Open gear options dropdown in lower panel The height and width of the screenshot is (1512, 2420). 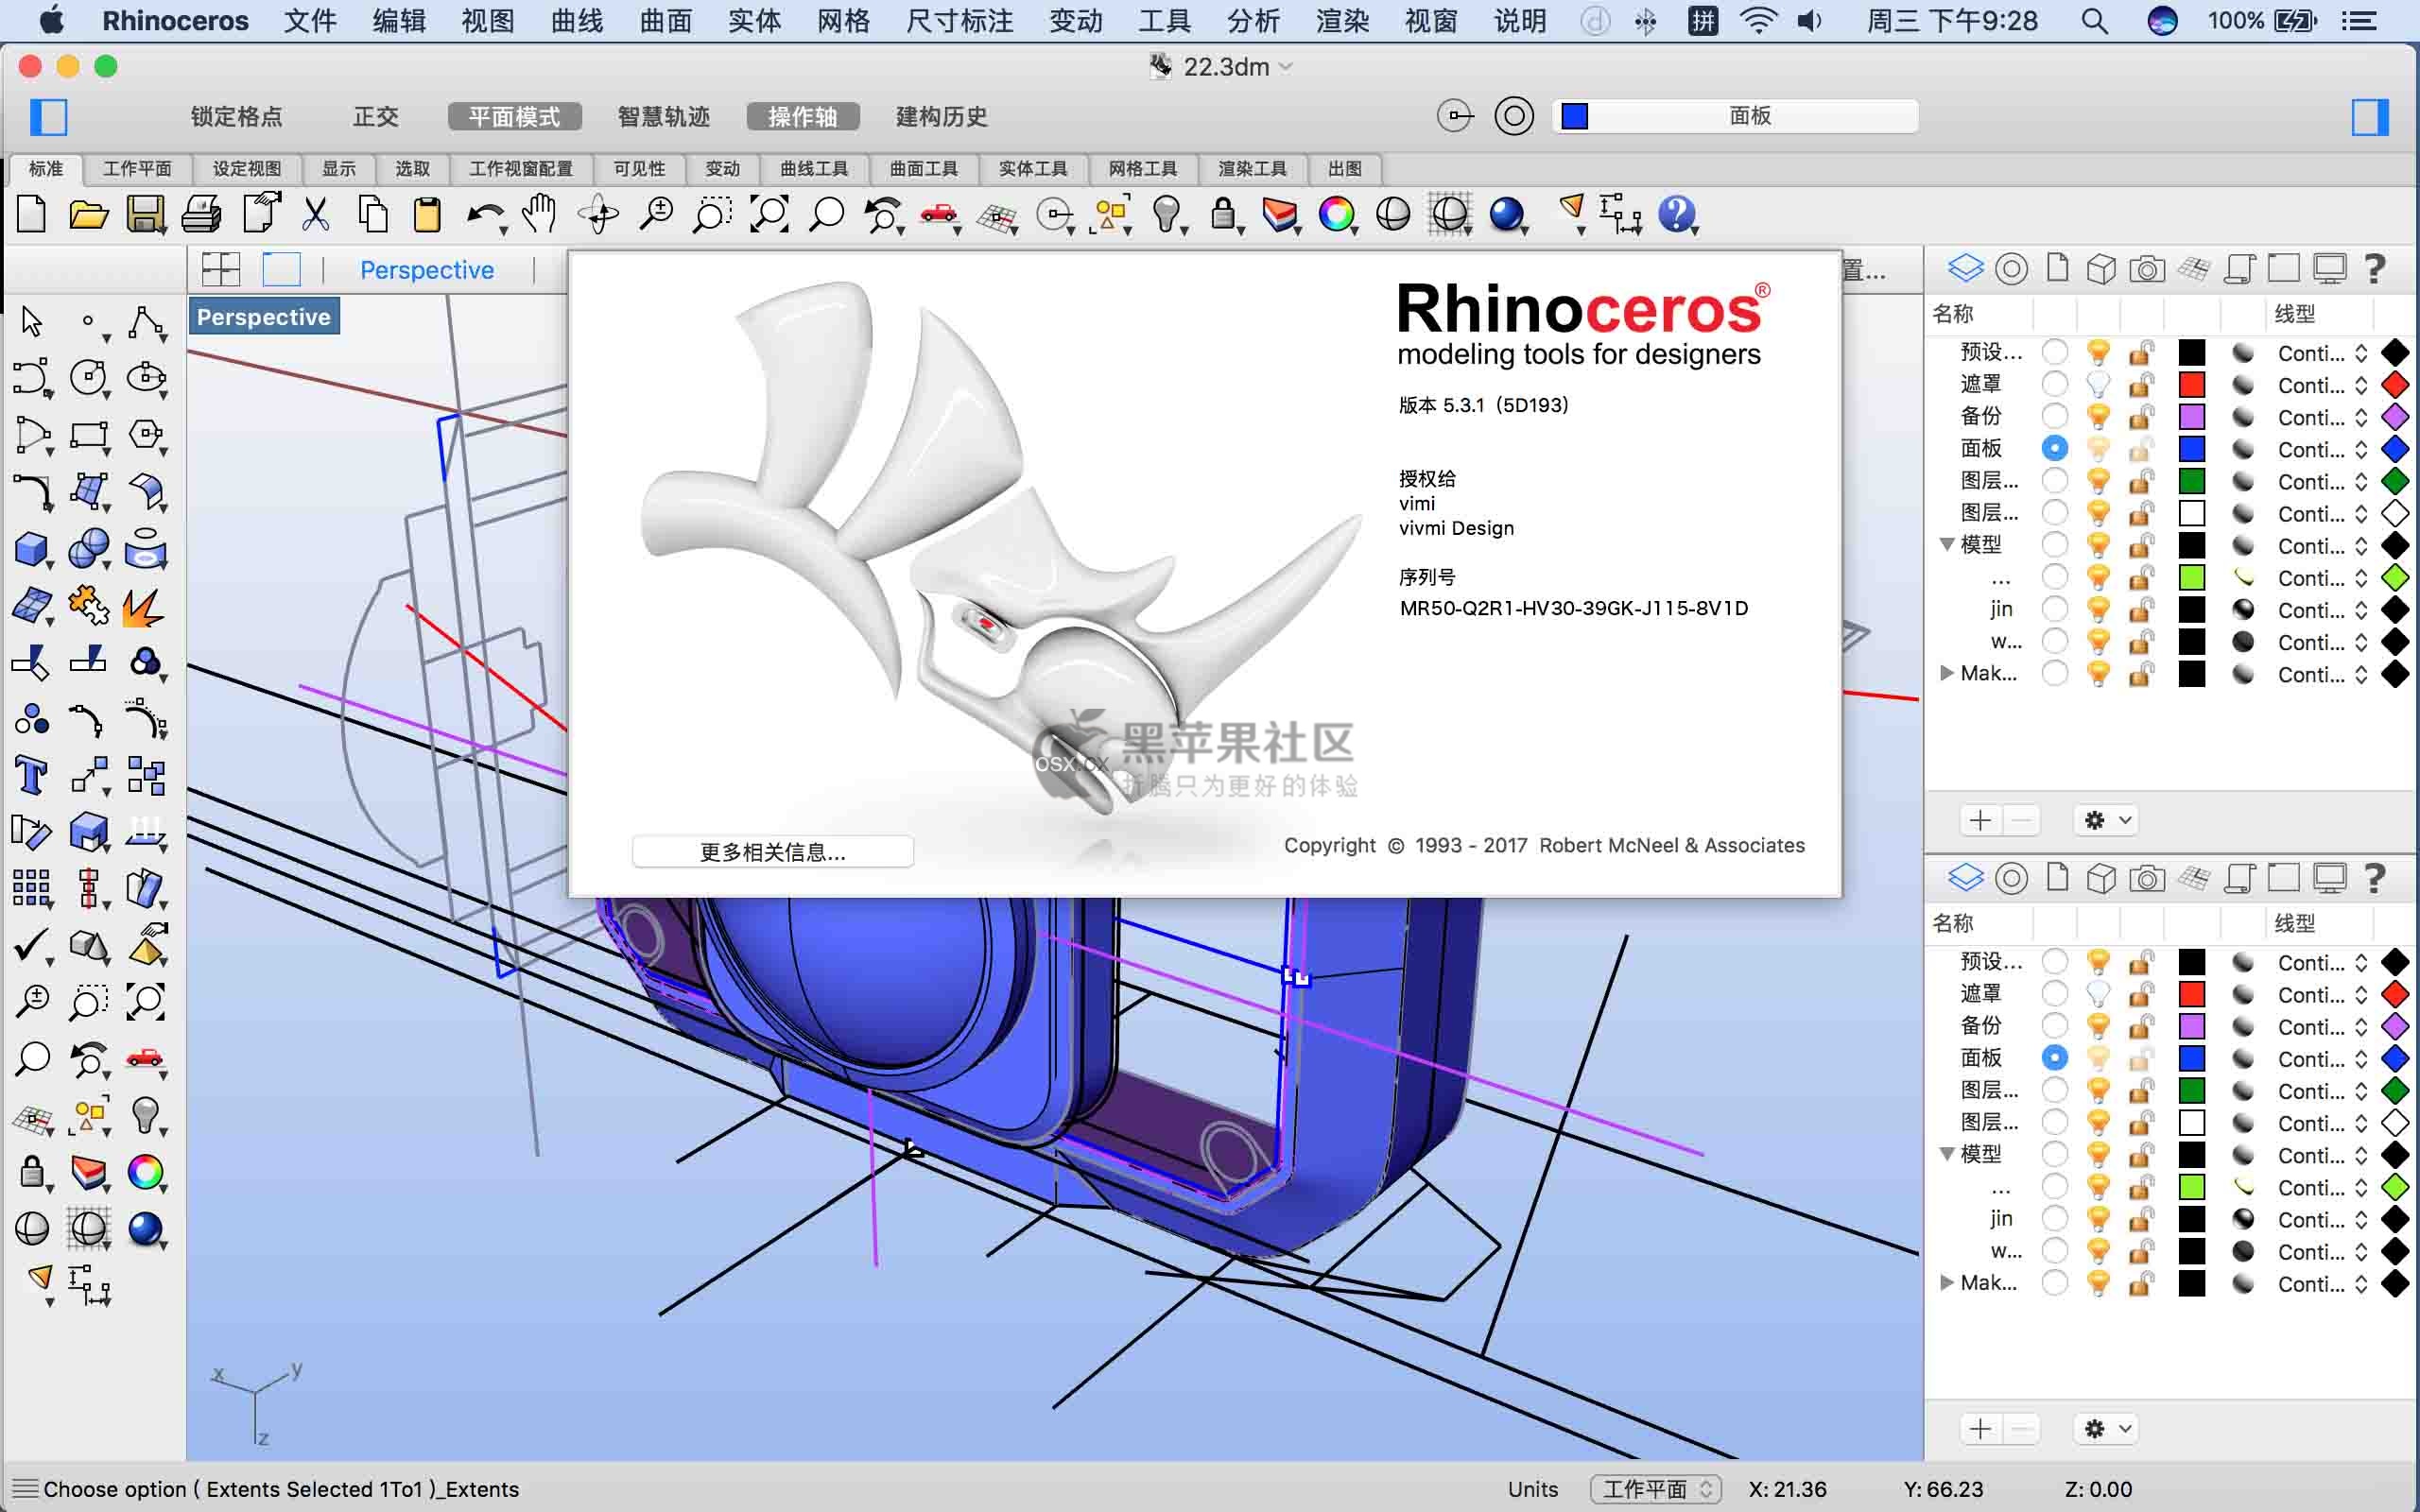pyautogui.click(x=2106, y=1429)
